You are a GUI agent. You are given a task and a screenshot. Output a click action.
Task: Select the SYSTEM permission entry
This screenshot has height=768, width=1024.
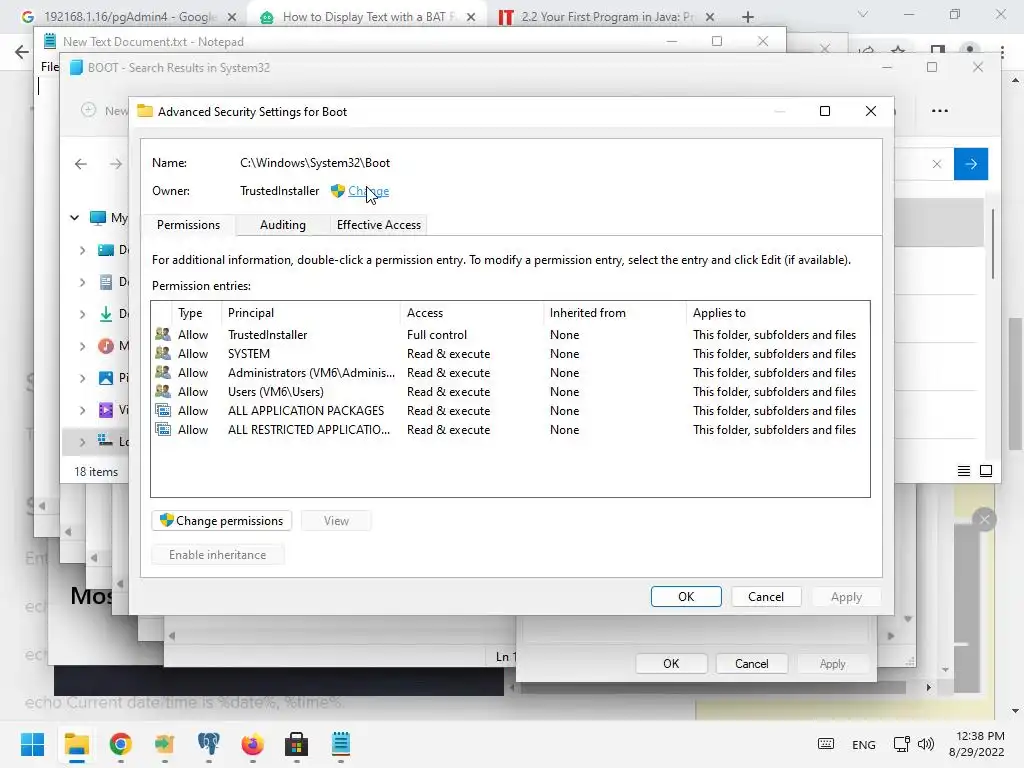click(510, 353)
